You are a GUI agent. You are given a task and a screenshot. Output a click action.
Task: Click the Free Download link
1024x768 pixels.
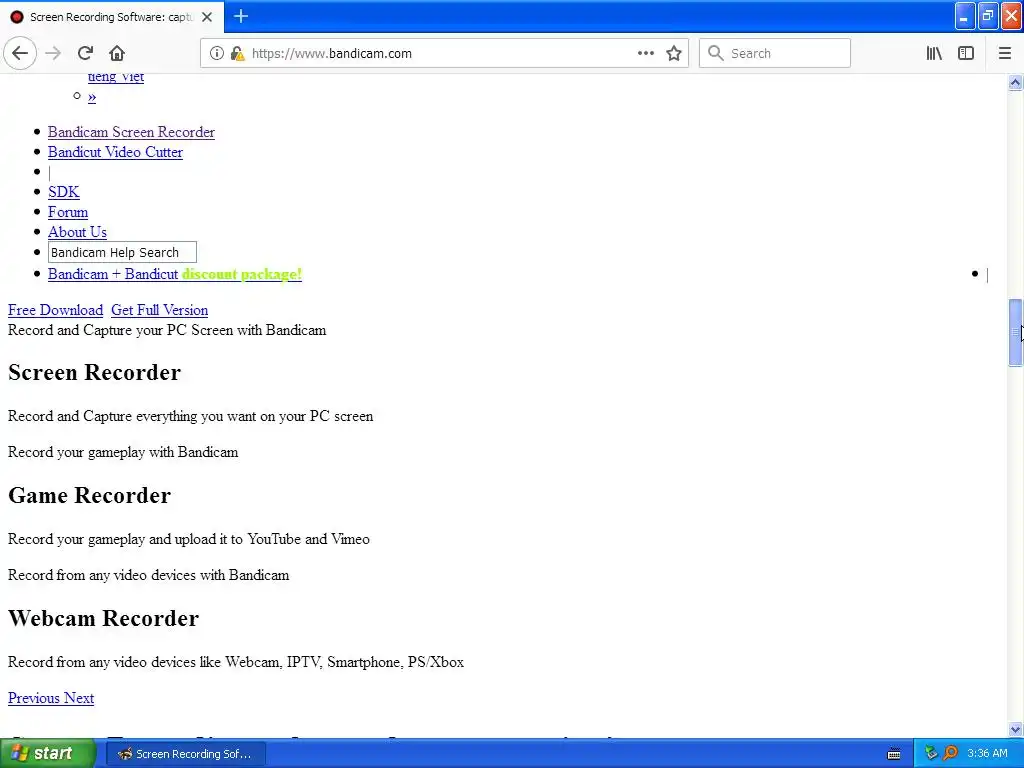pyautogui.click(x=56, y=310)
